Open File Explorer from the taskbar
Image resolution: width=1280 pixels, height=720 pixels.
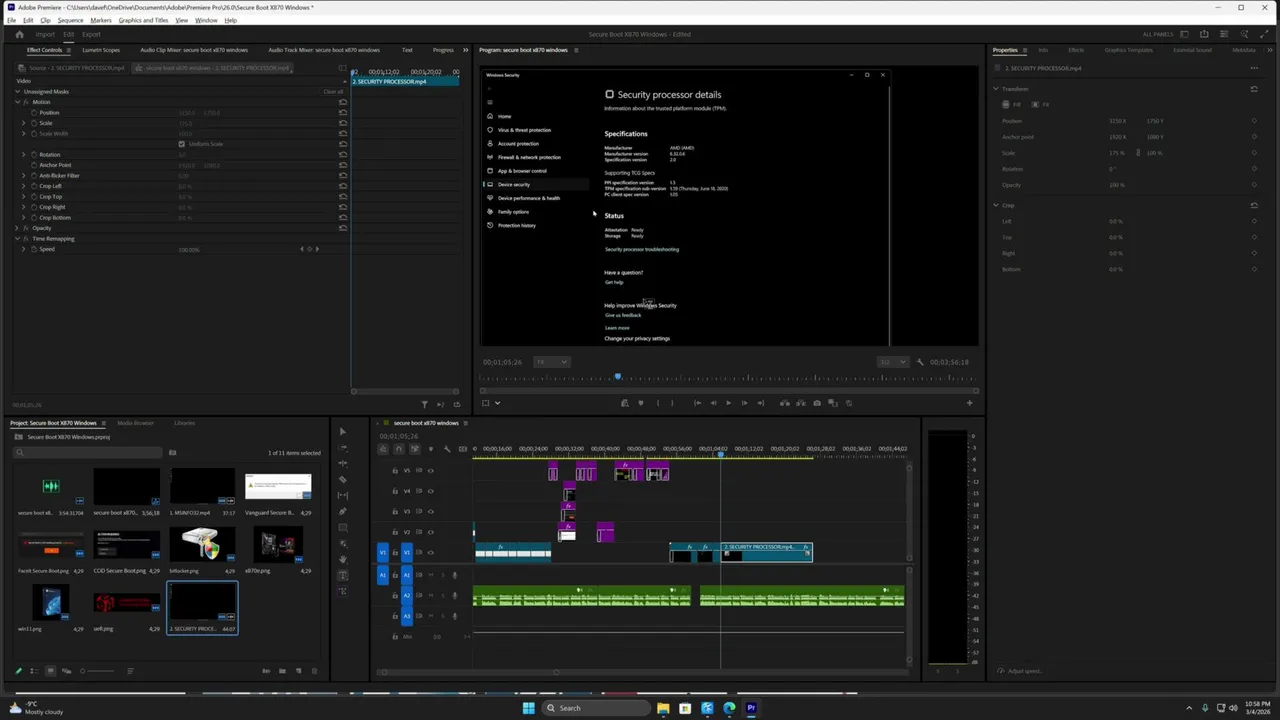663,708
